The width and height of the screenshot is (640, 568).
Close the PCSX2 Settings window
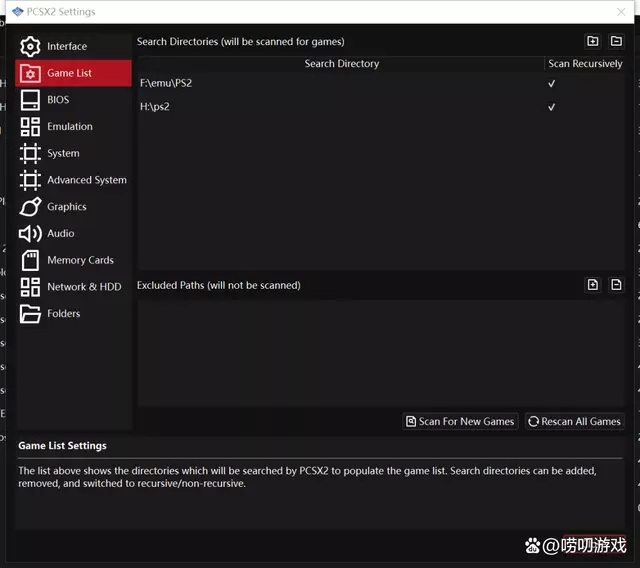pyautogui.click(x=621, y=12)
